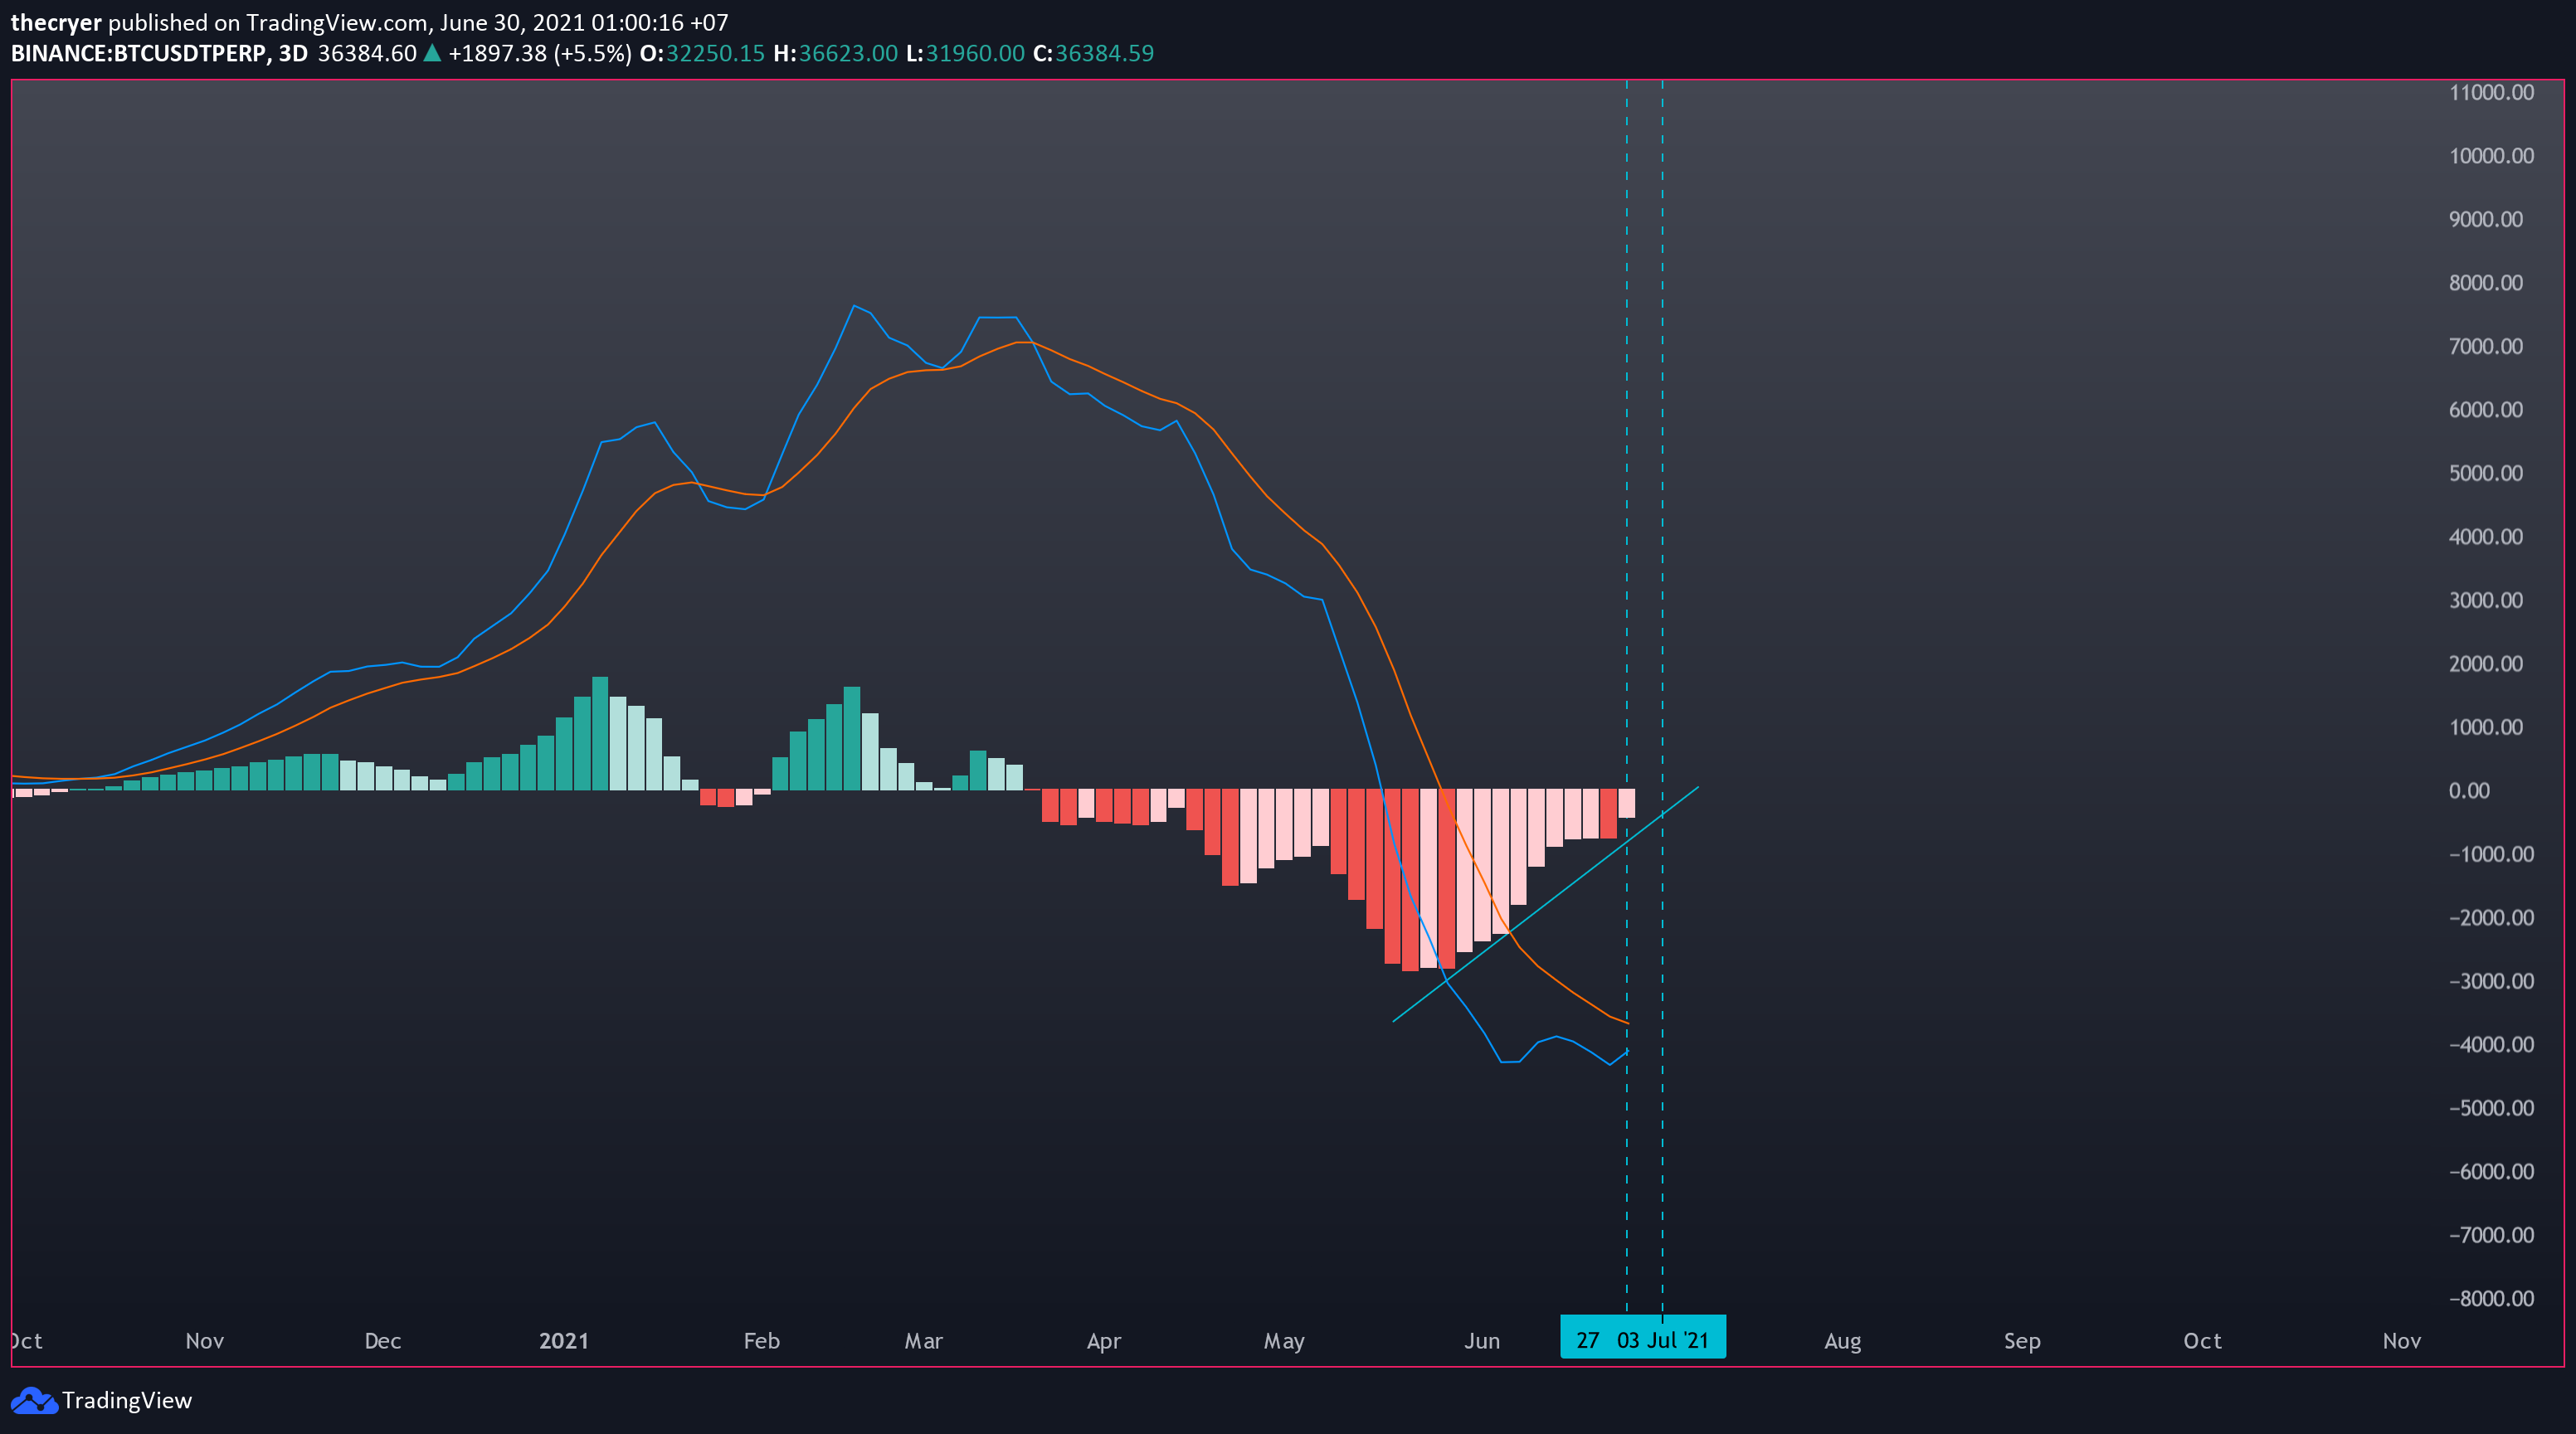Click the high value H:36623.00

click(835, 54)
